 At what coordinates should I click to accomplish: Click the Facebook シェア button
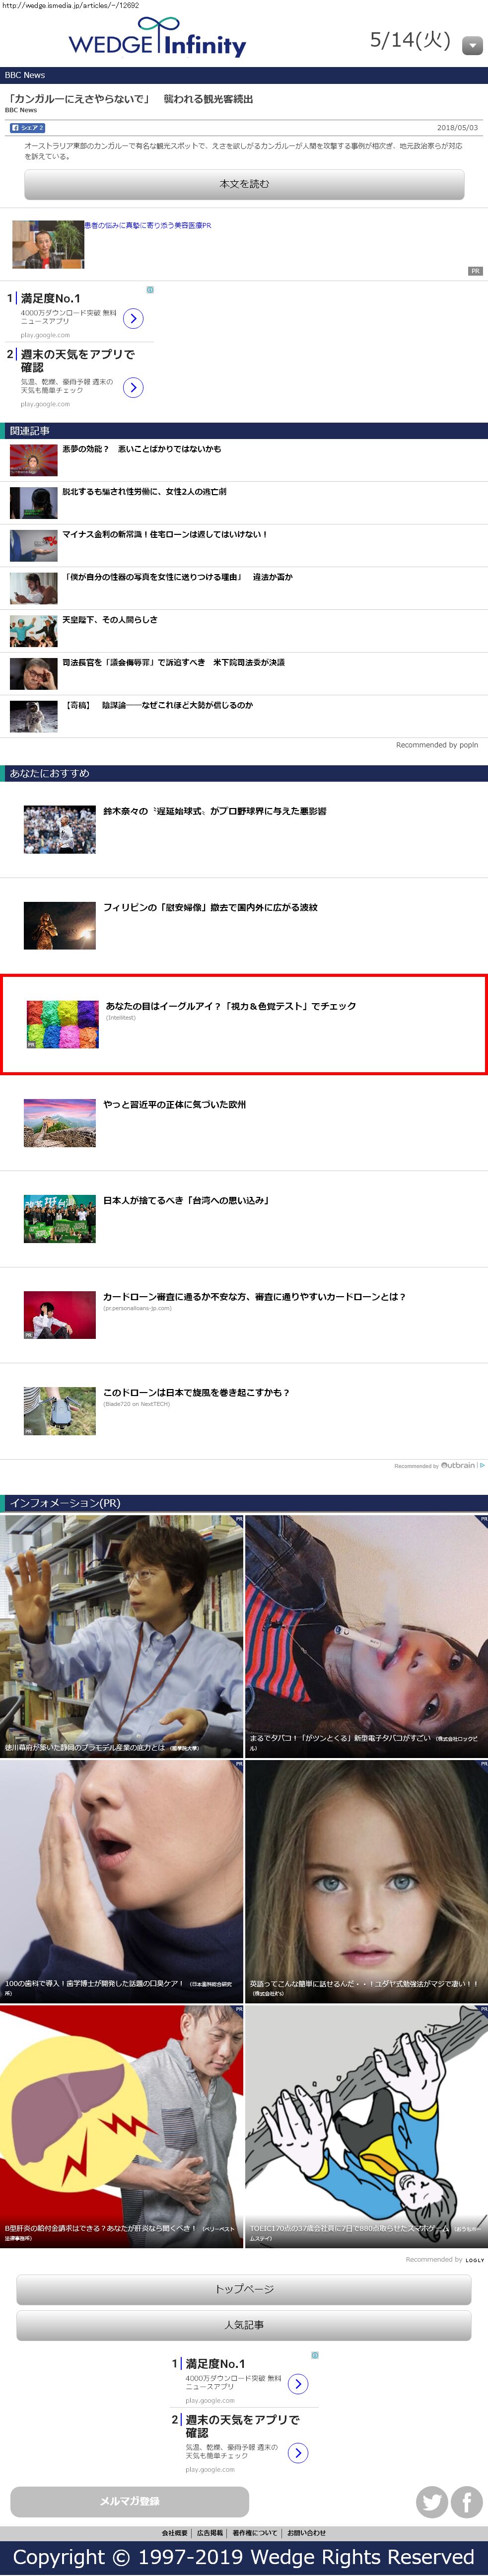coord(27,128)
